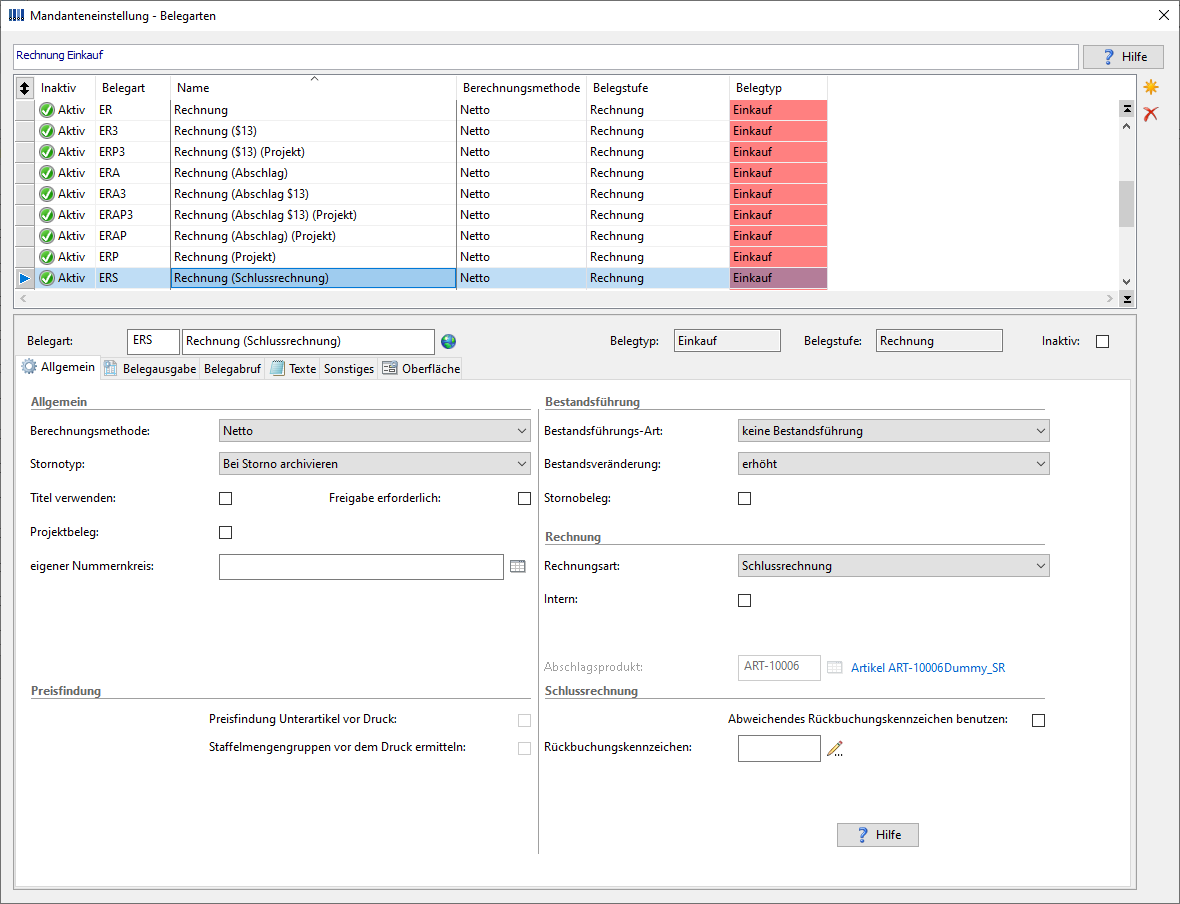Jump to first record with the top scroll icon
1180x904 pixels.
pyautogui.click(x=1127, y=109)
